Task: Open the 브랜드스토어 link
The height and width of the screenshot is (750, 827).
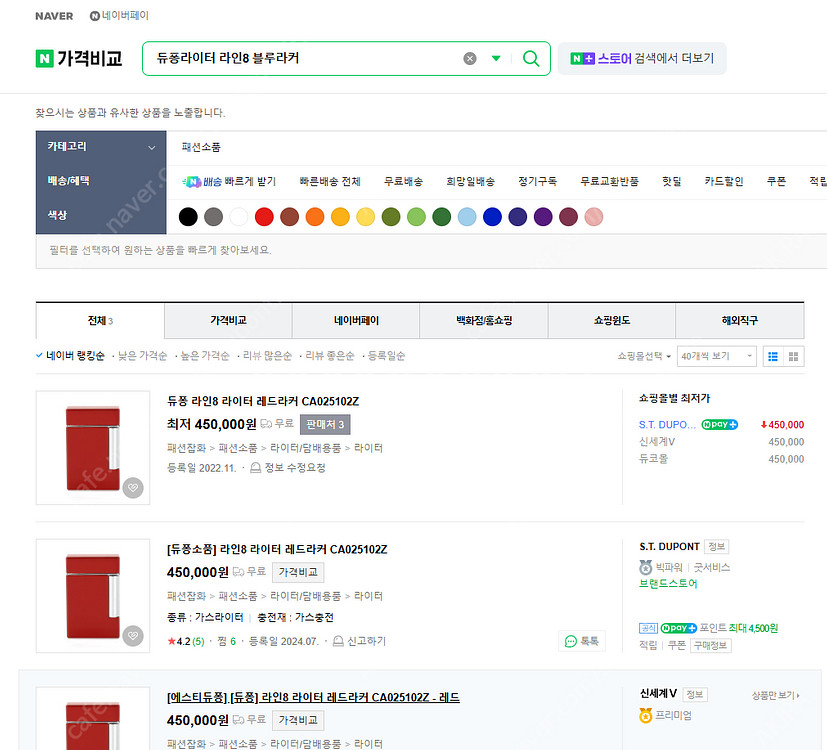Action: pyautogui.click(x=668, y=583)
